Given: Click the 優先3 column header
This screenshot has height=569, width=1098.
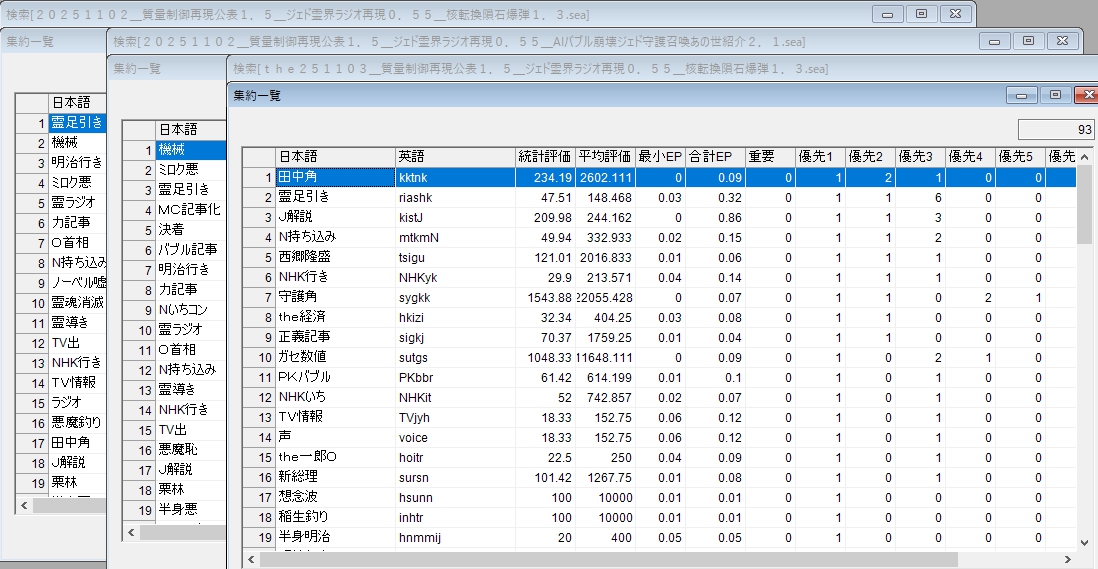Looking at the screenshot, I should click(919, 157).
